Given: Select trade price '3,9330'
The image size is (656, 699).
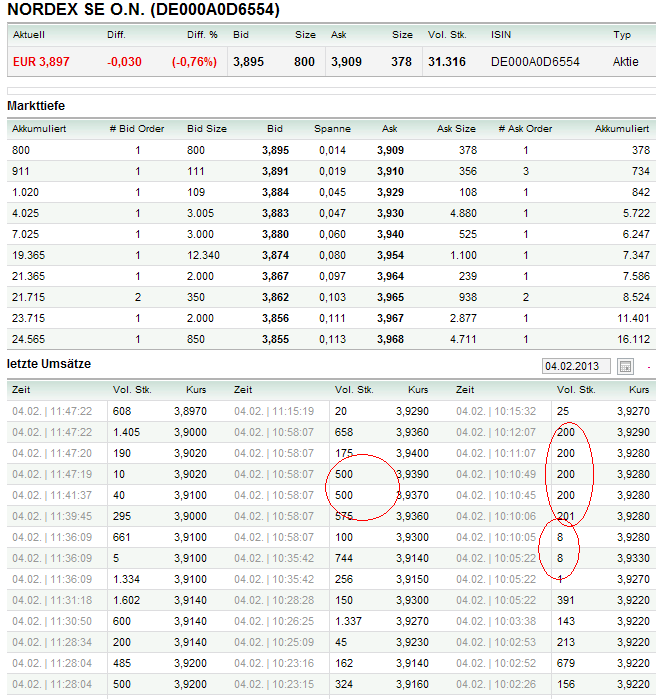Looking at the screenshot, I should click(633, 558).
